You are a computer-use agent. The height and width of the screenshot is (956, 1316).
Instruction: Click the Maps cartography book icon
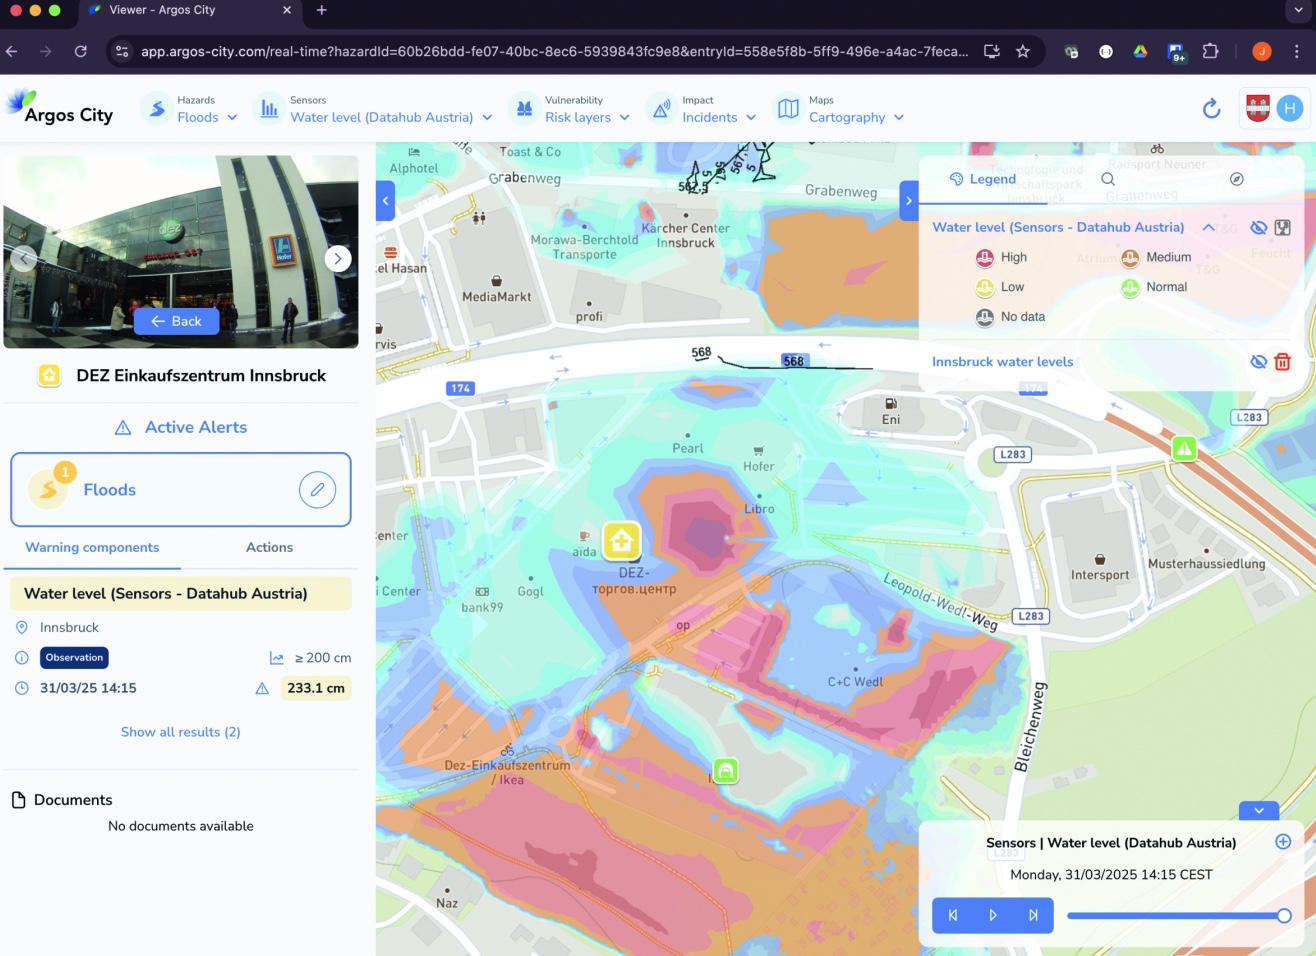pos(788,109)
